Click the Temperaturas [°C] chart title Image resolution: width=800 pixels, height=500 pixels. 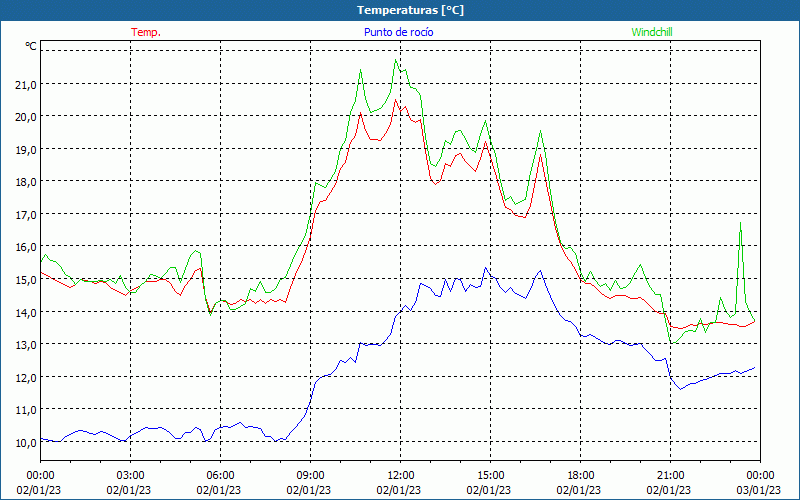click(410, 10)
